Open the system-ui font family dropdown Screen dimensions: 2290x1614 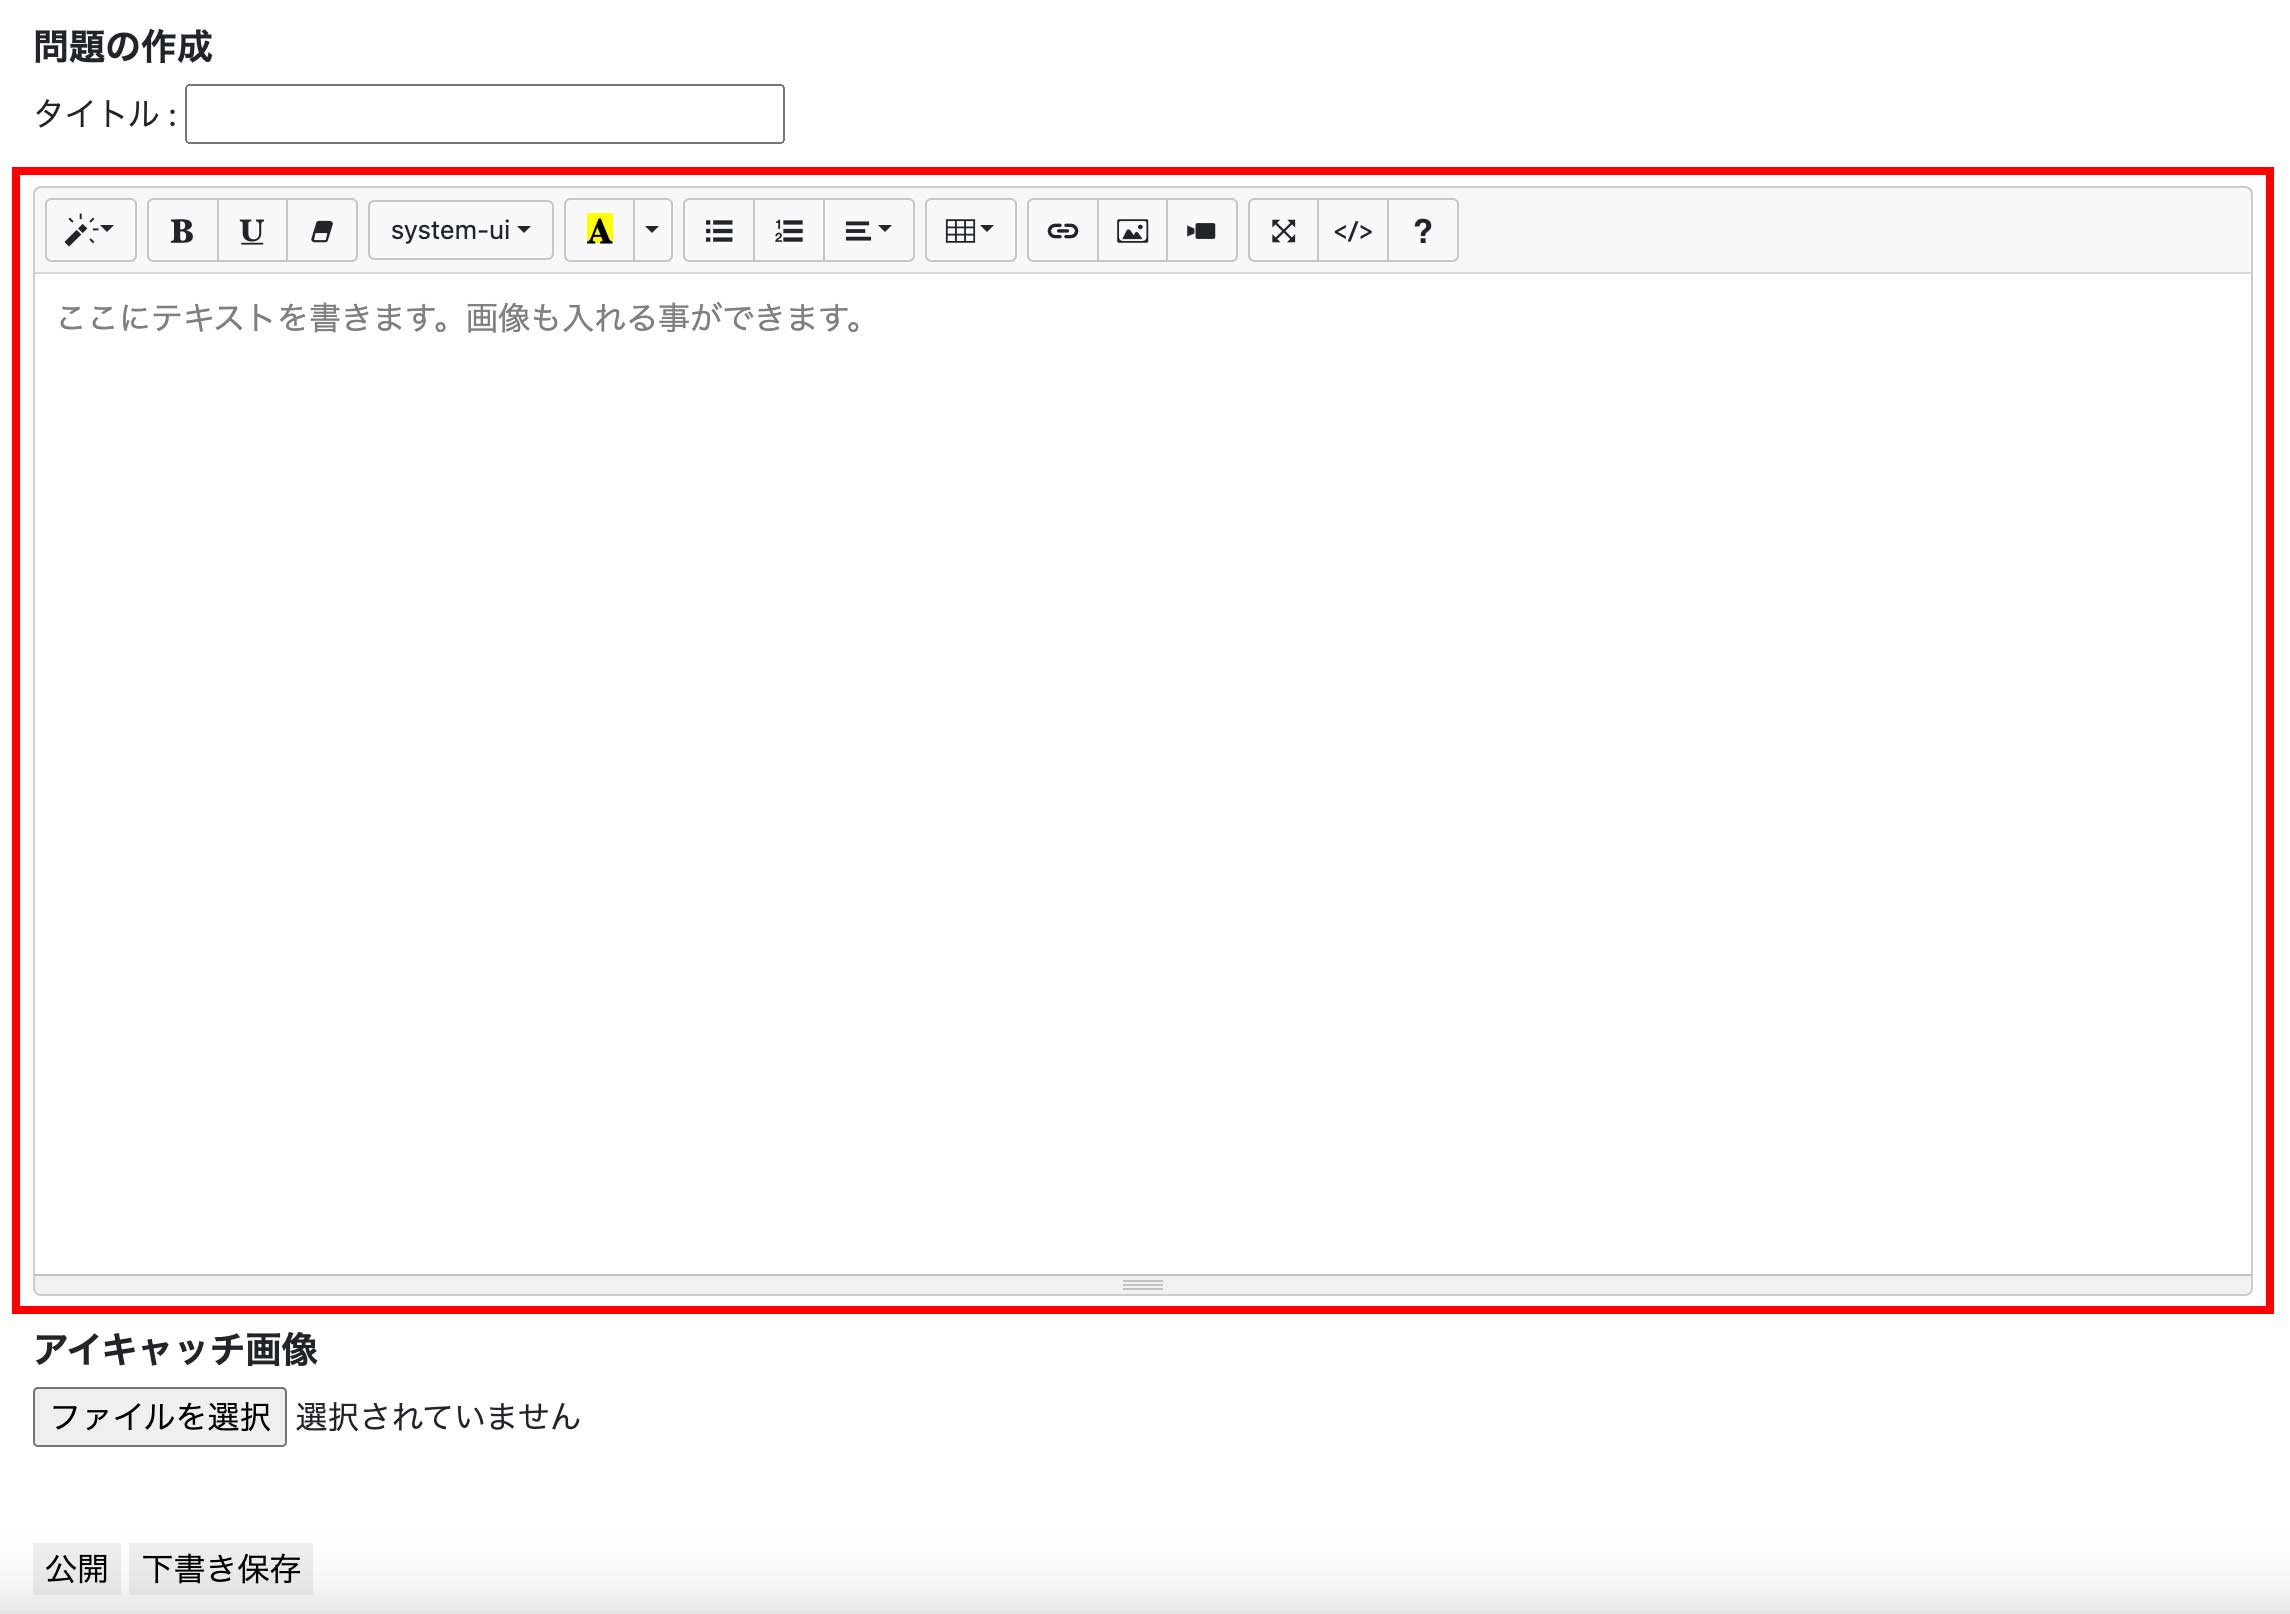[460, 231]
